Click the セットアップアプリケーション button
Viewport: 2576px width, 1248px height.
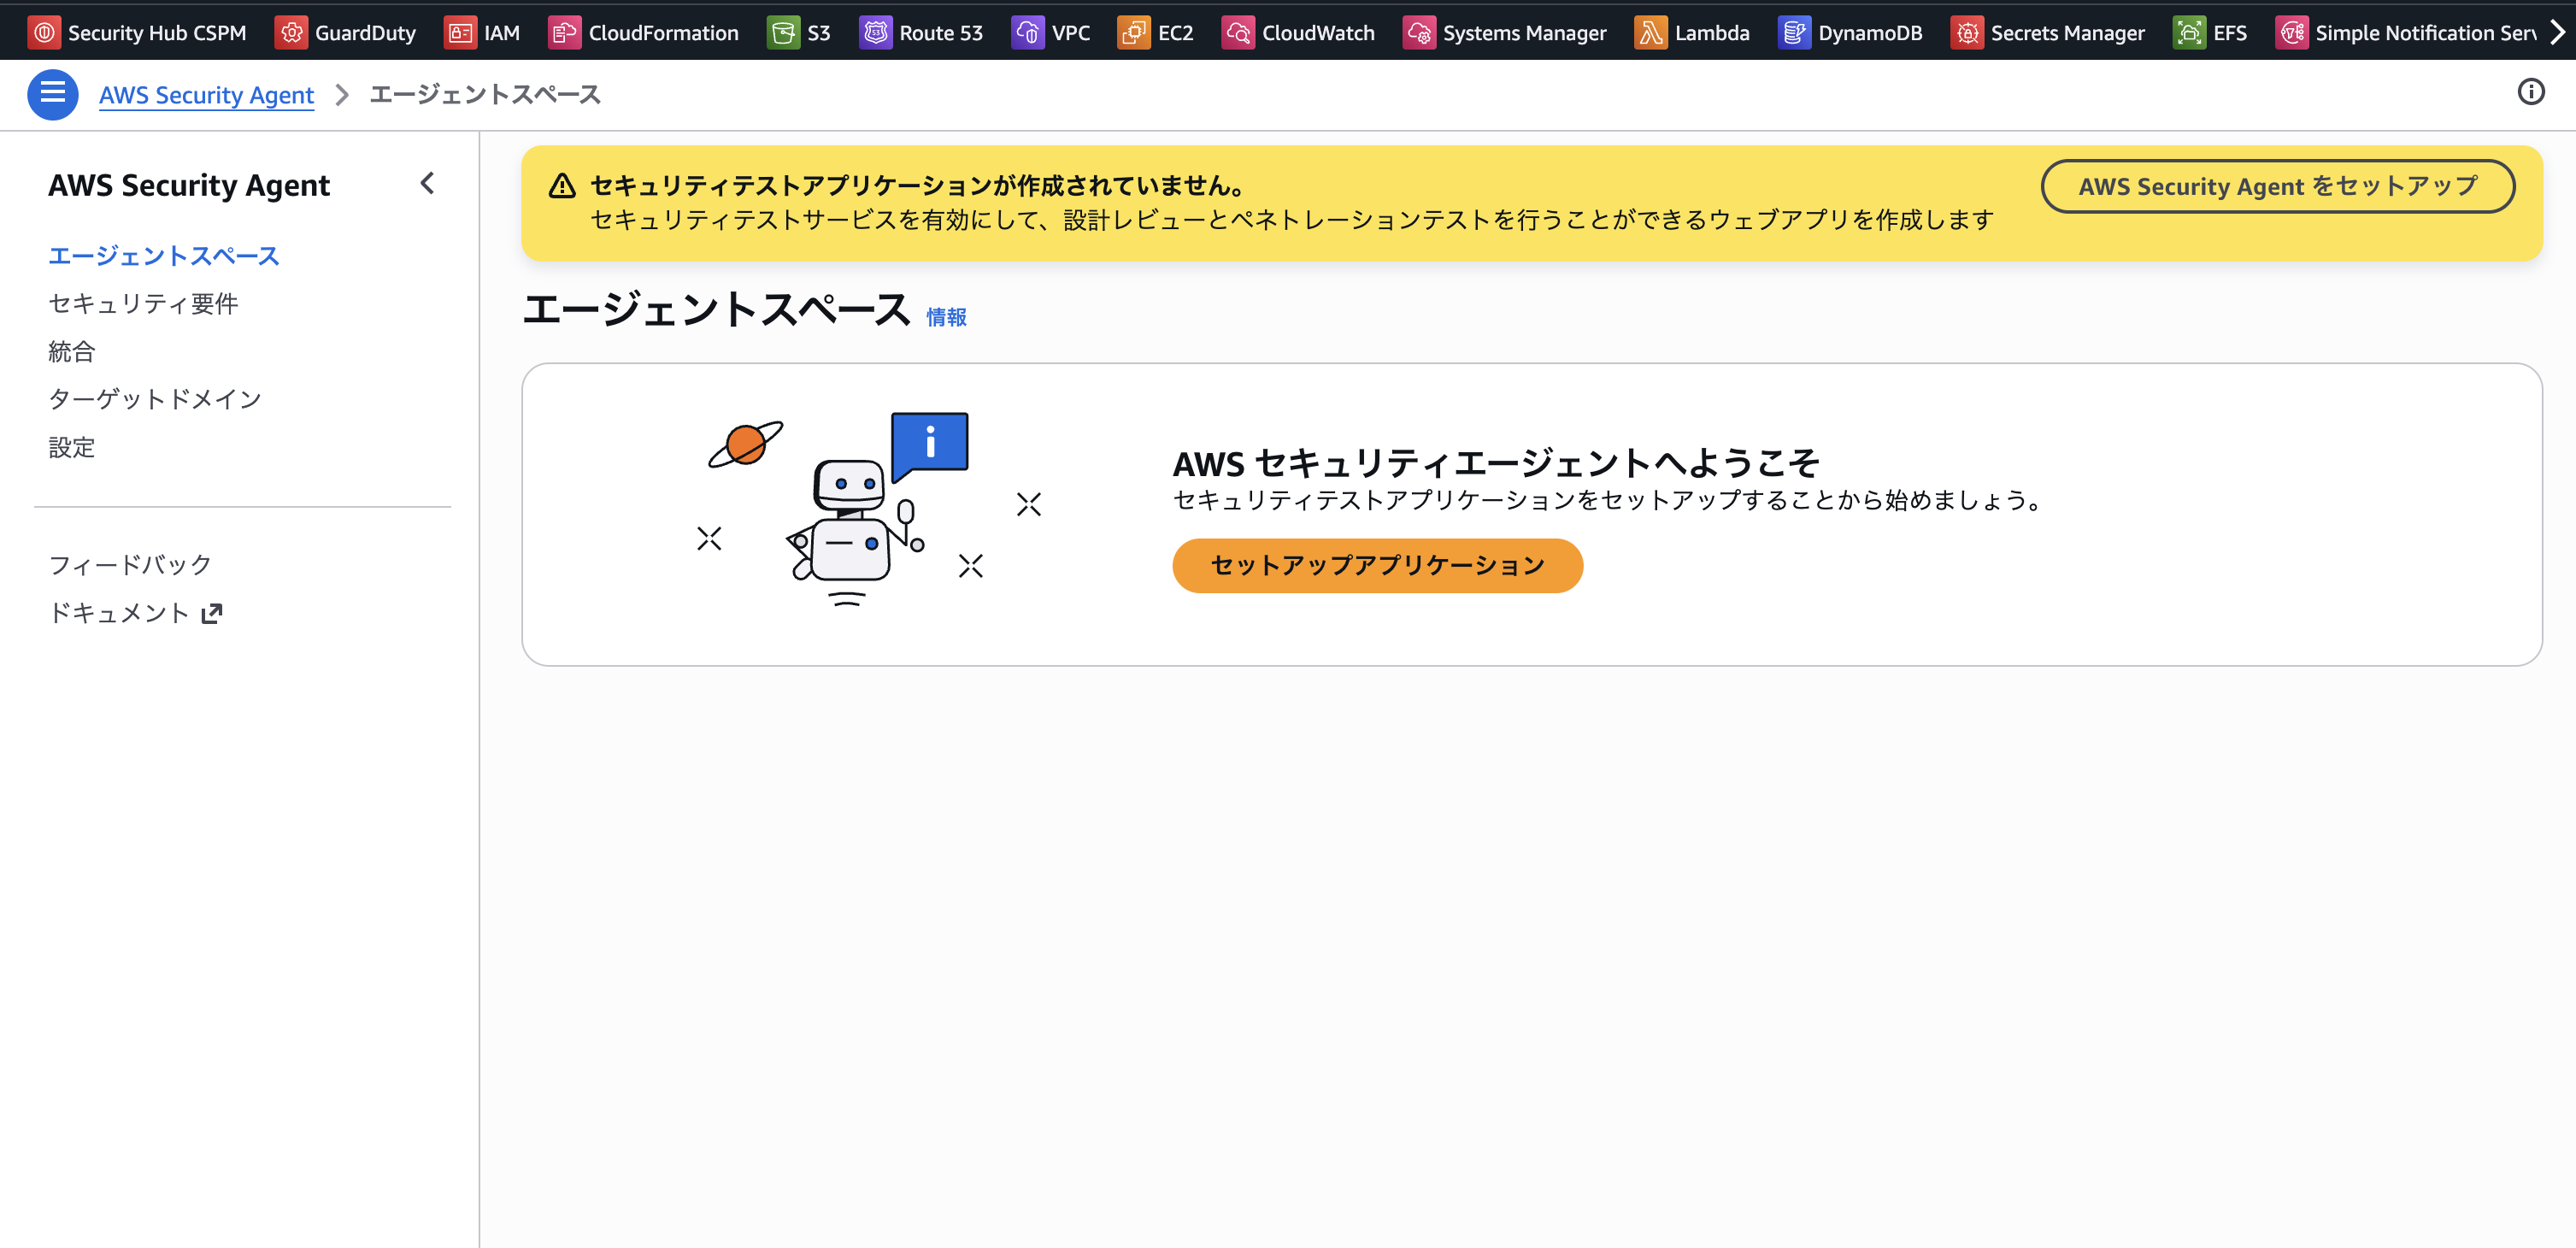(1377, 565)
